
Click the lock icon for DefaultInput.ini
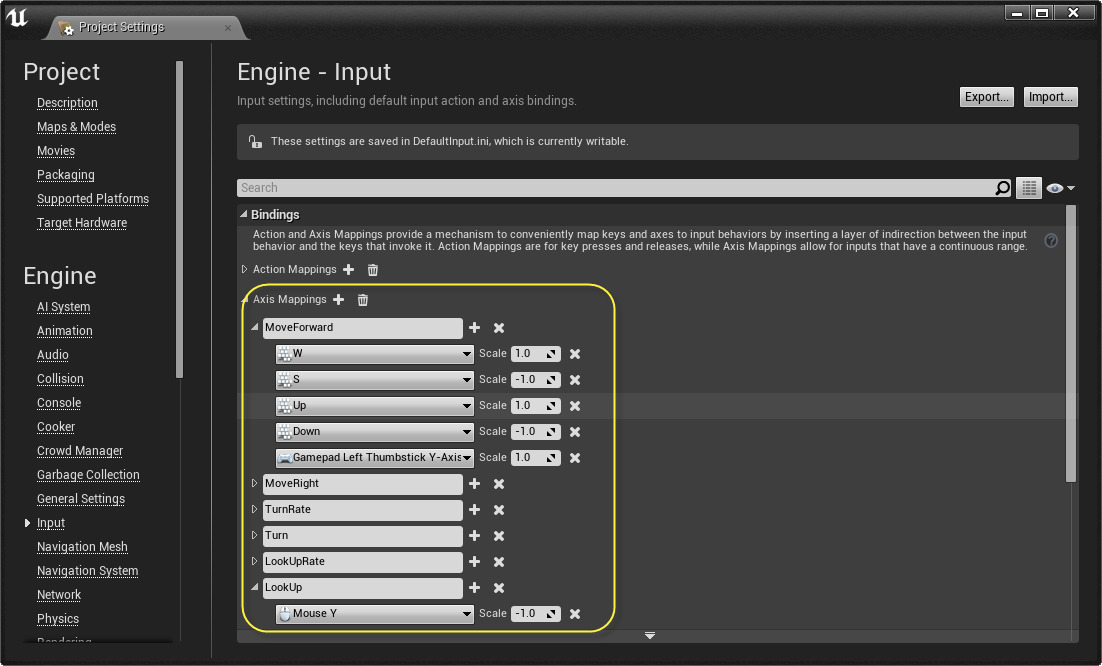point(255,142)
